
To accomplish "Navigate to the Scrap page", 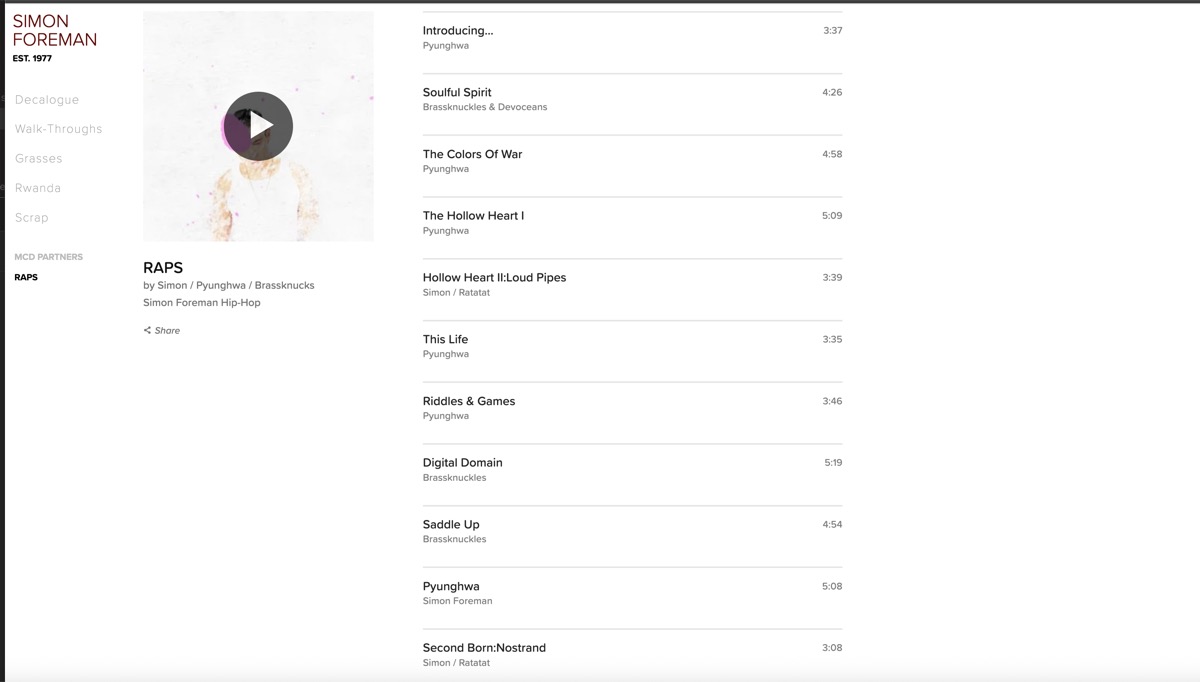I will click(32, 218).
